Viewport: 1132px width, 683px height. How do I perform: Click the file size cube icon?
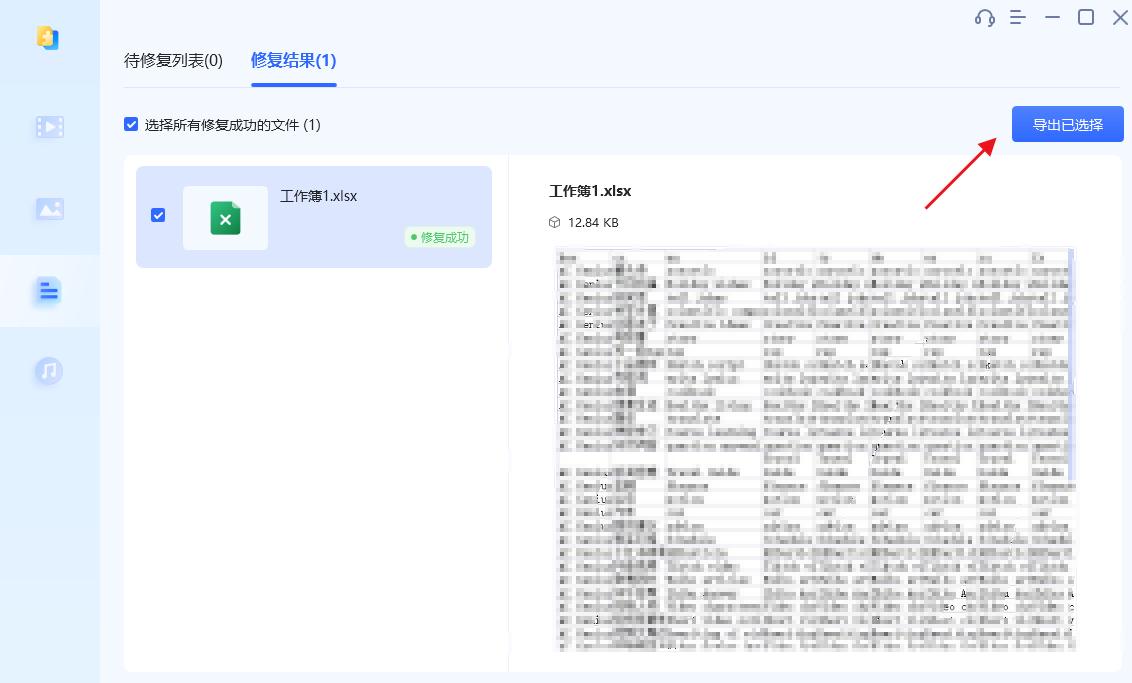coord(556,222)
